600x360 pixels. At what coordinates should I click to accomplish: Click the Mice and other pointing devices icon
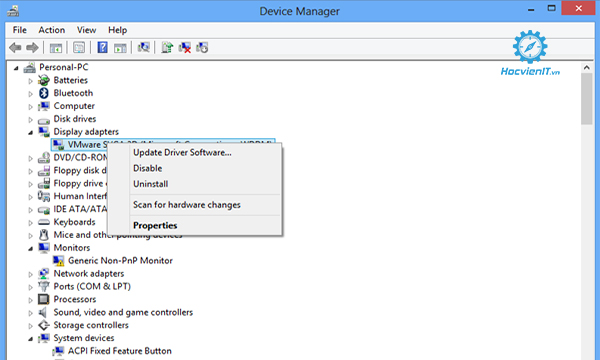coord(44,235)
